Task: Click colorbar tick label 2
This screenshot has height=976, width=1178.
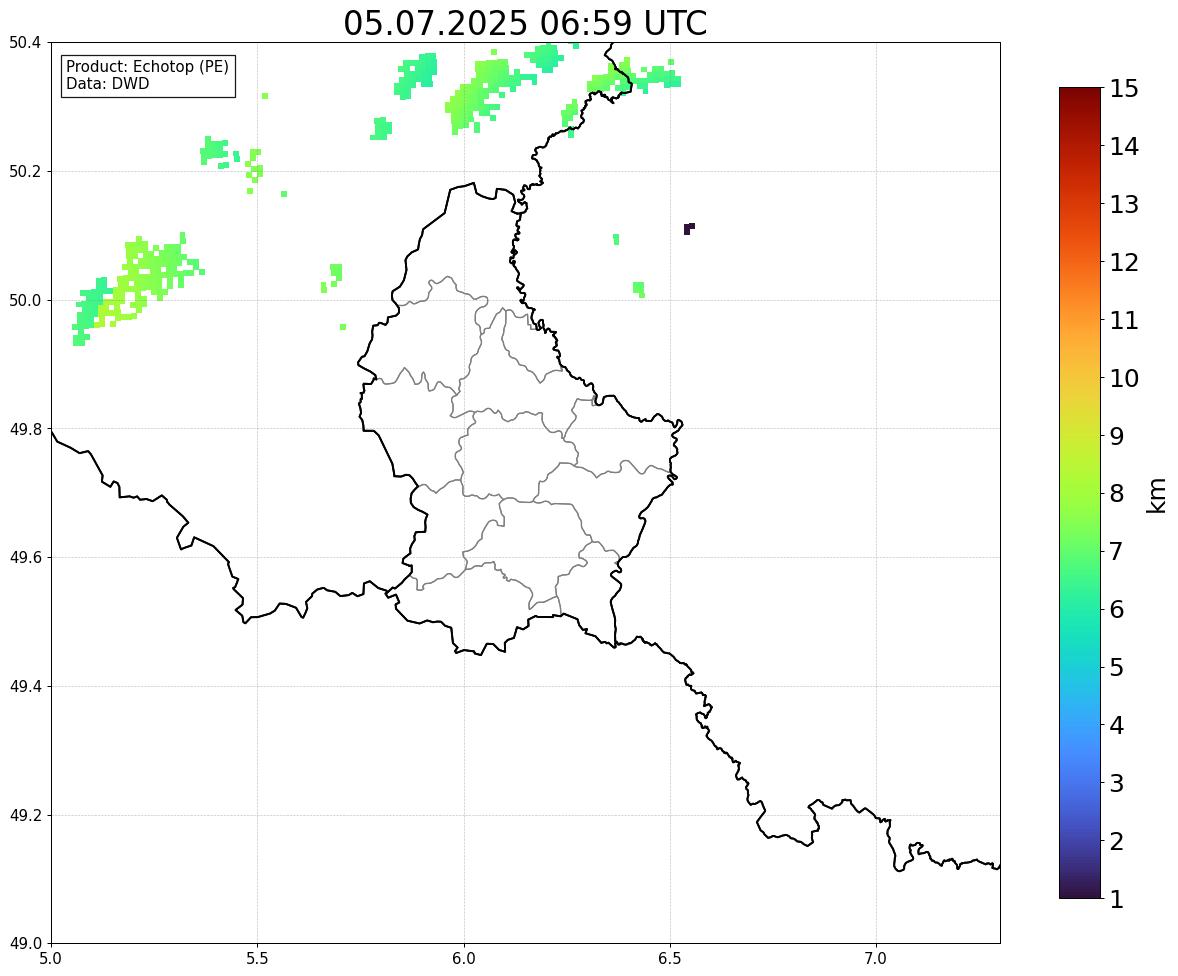Action: tap(1117, 841)
